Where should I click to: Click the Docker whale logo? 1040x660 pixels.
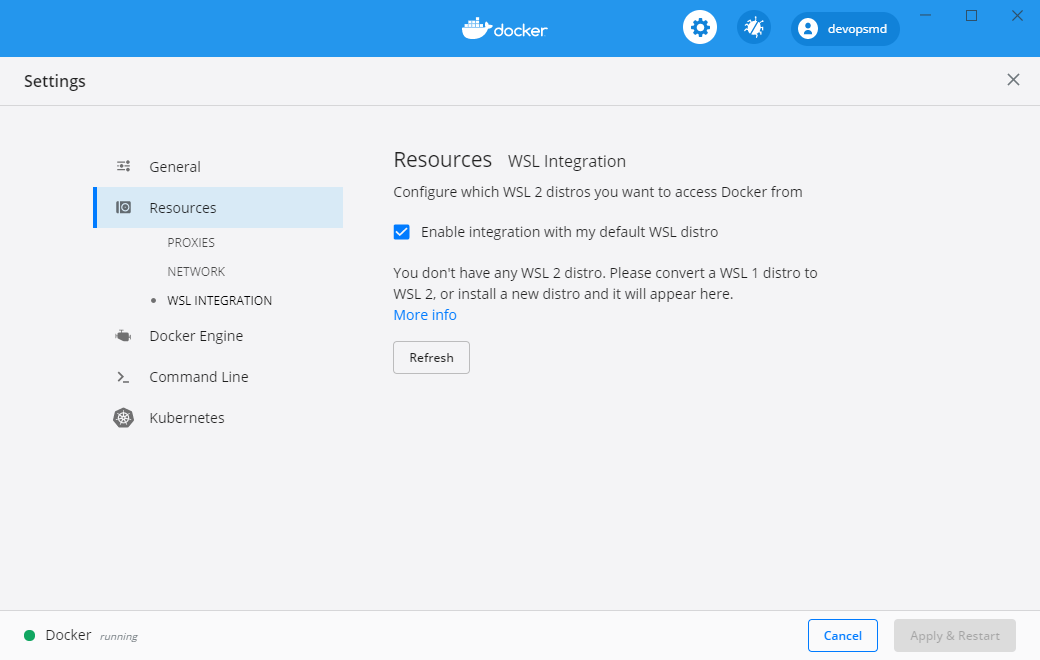(x=476, y=28)
